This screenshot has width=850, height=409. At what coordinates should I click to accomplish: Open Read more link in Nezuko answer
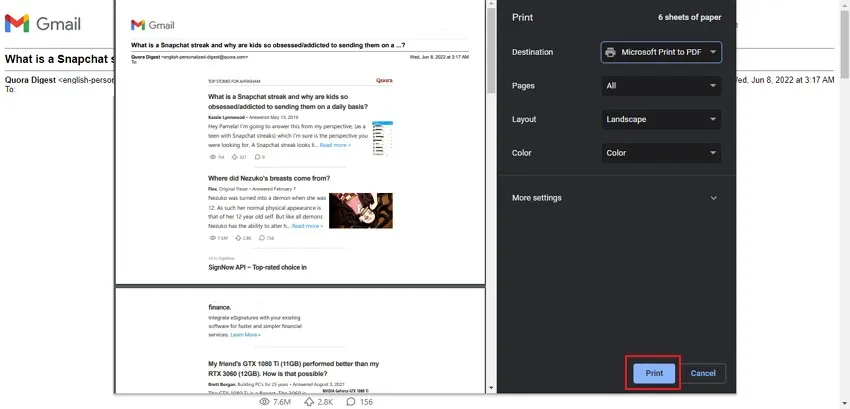click(307, 226)
